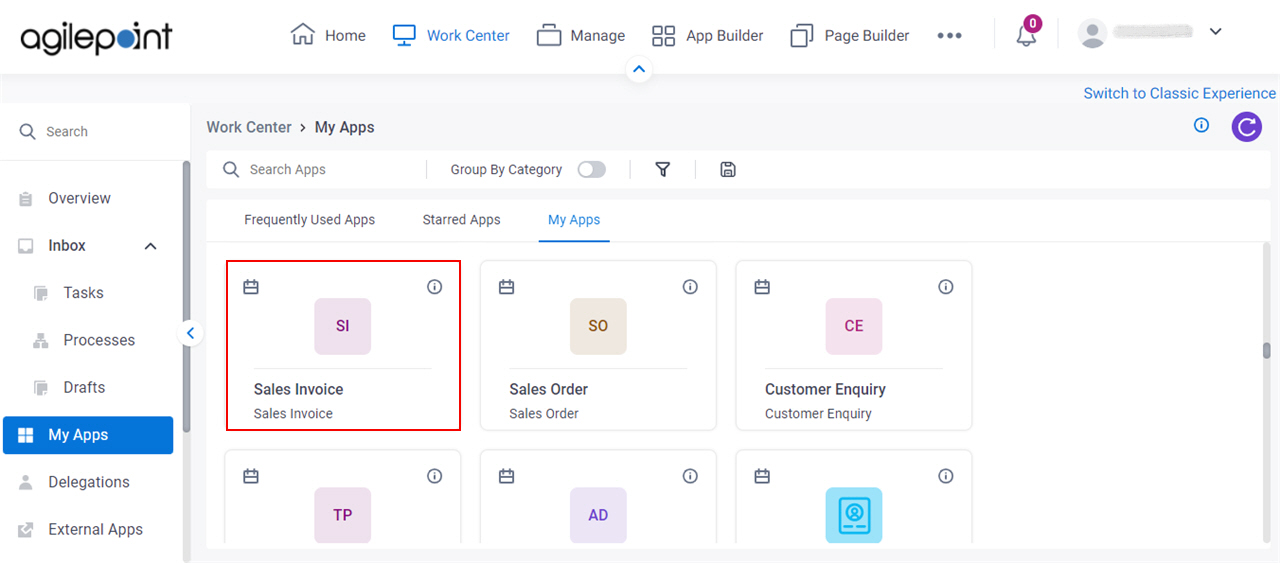Click the page info icon near refresh

click(x=1202, y=125)
